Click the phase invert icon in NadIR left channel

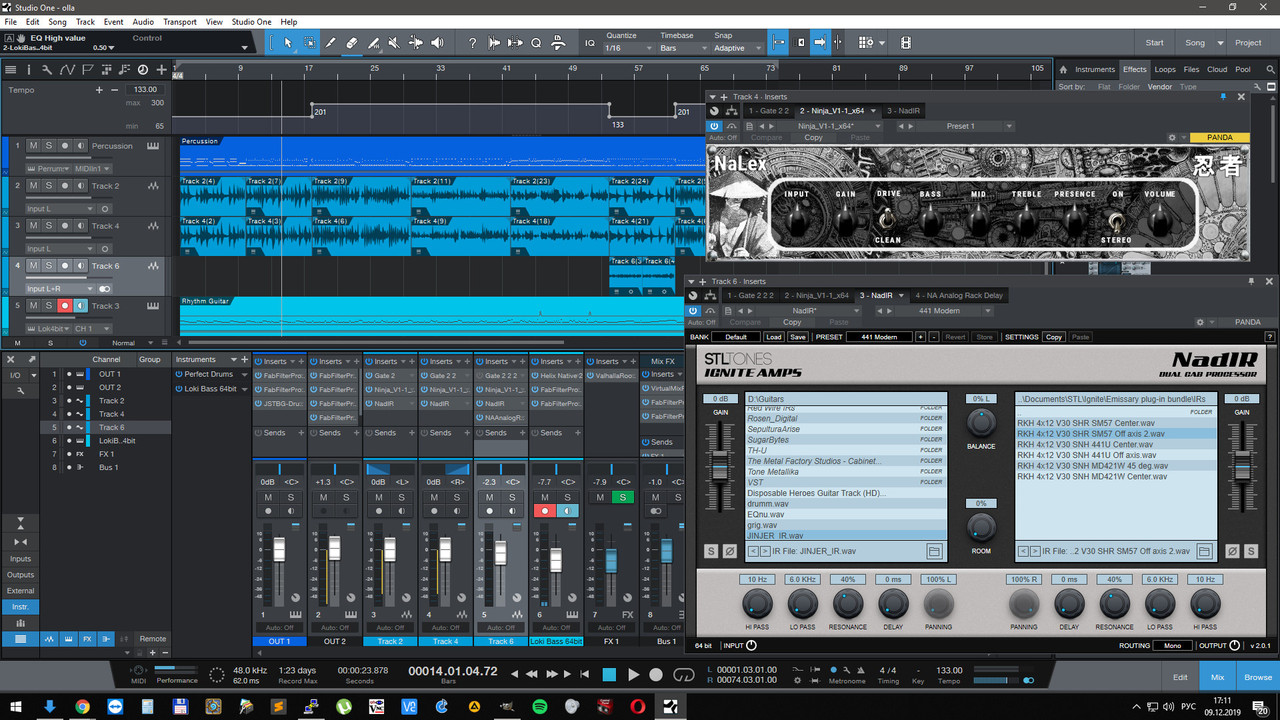click(x=729, y=551)
